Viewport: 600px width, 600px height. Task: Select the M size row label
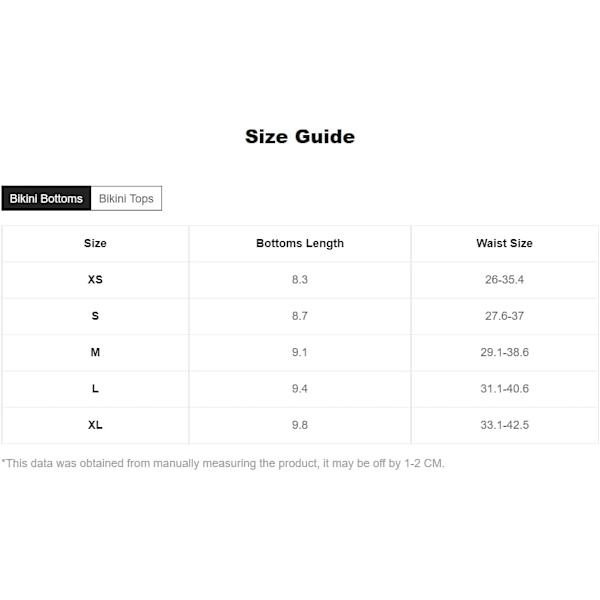click(95, 352)
